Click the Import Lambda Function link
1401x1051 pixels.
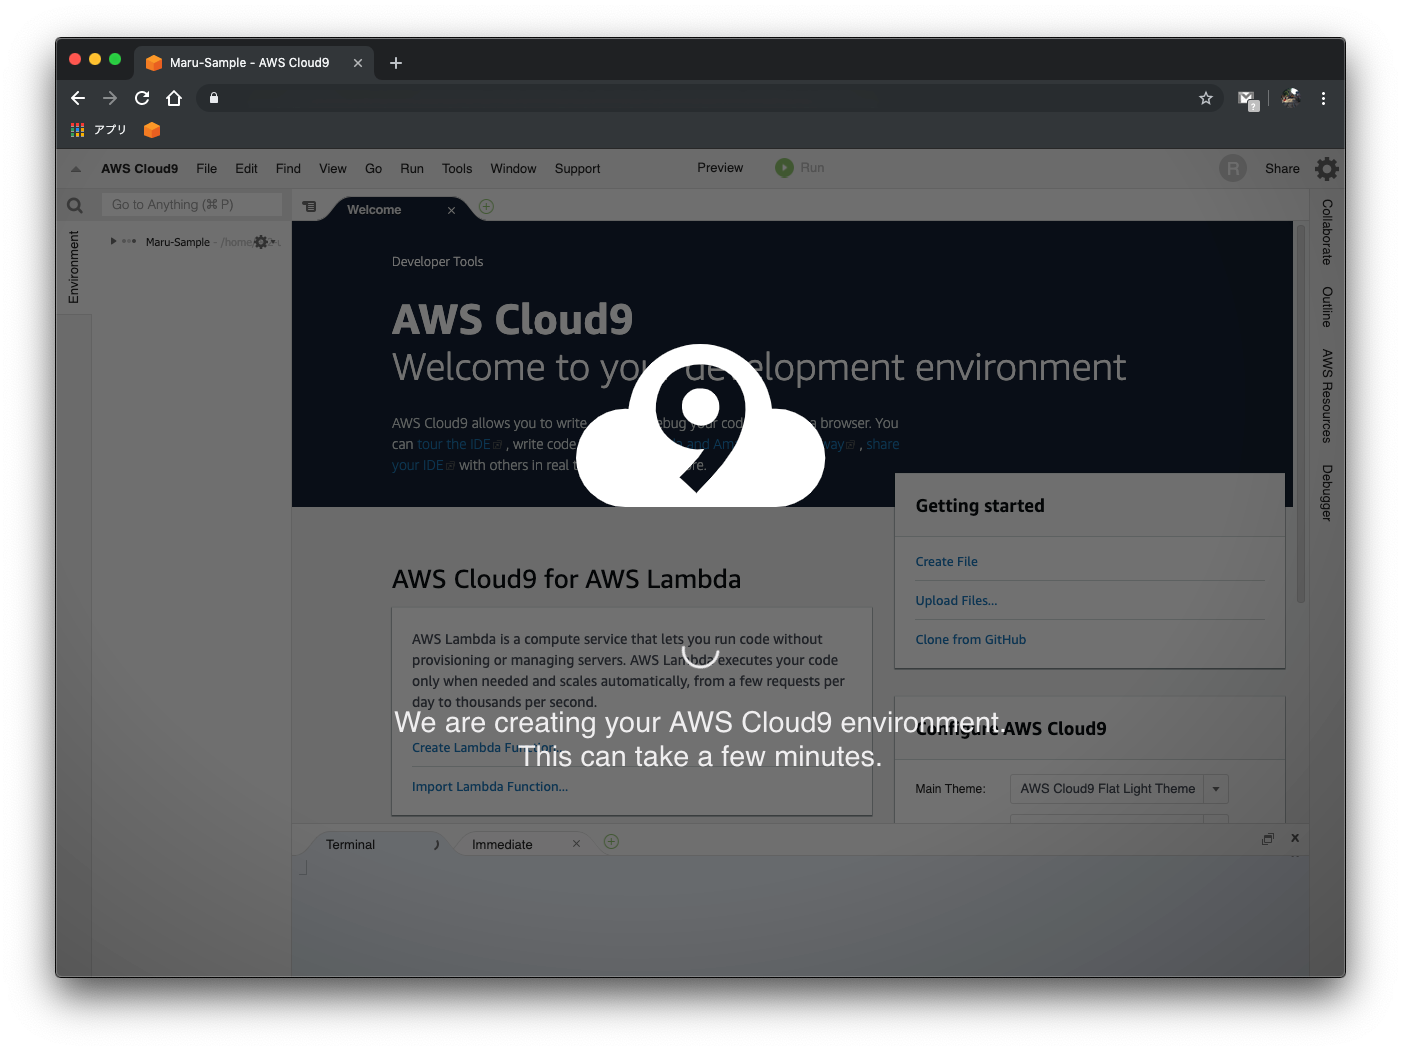489,787
